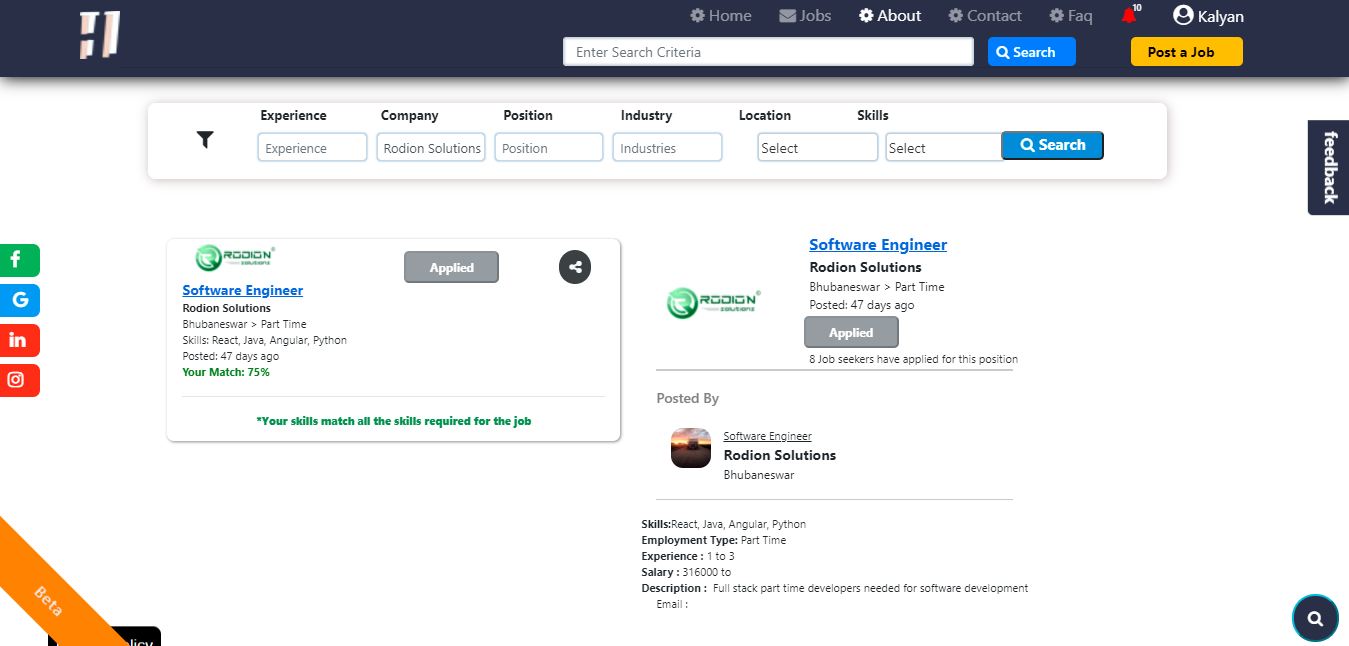The width and height of the screenshot is (1349, 646).
Task: Open the Contact menu item
Action: click(x=985, y=16)
